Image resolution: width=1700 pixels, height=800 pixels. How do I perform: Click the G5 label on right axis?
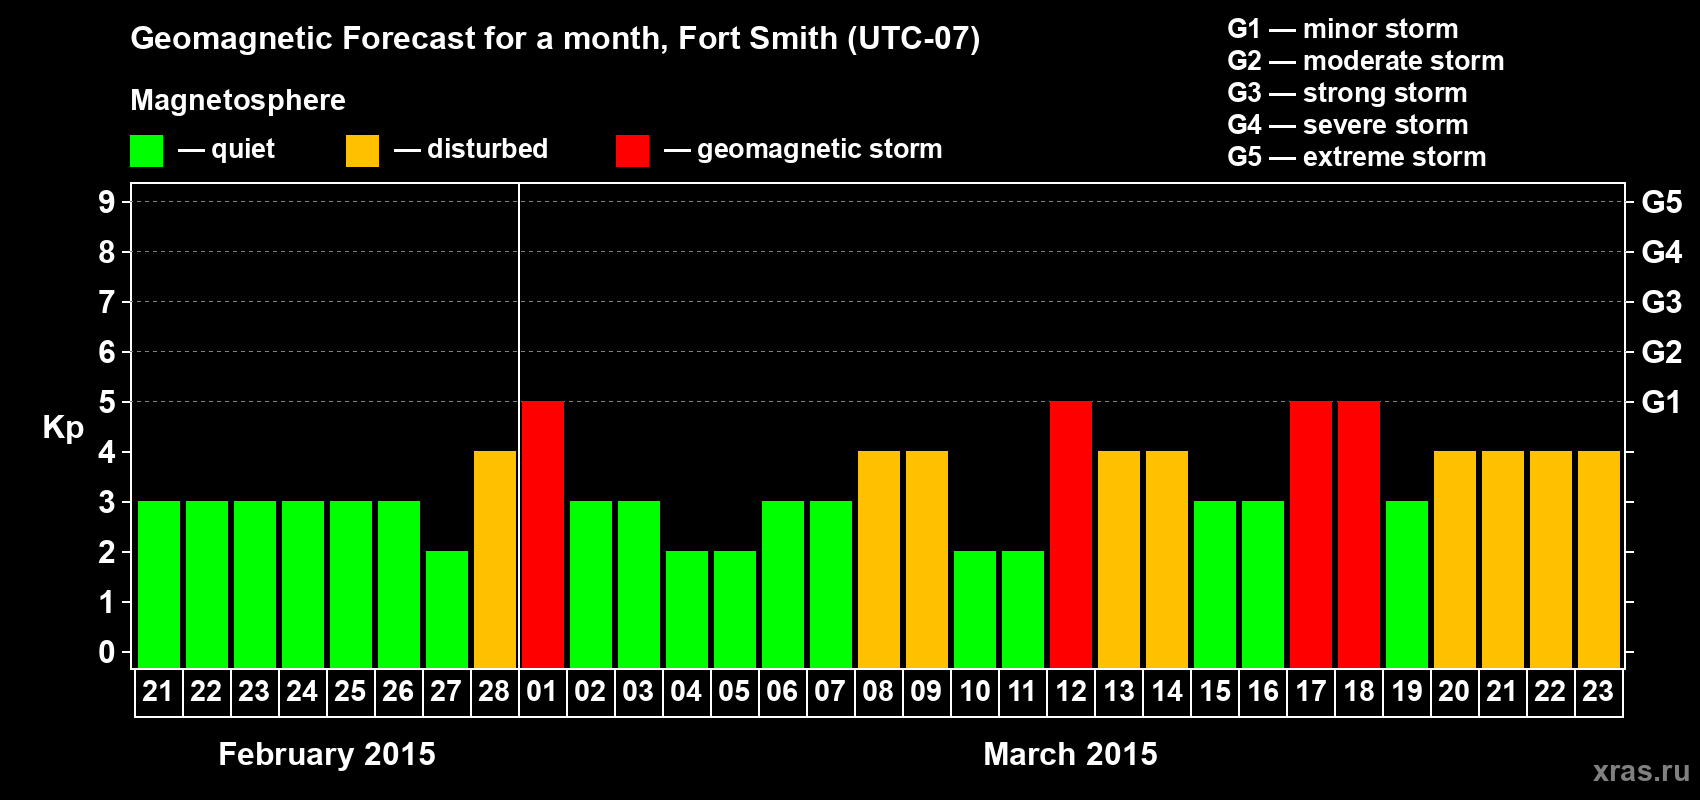pyautogui.click(x=1662, y=202)
